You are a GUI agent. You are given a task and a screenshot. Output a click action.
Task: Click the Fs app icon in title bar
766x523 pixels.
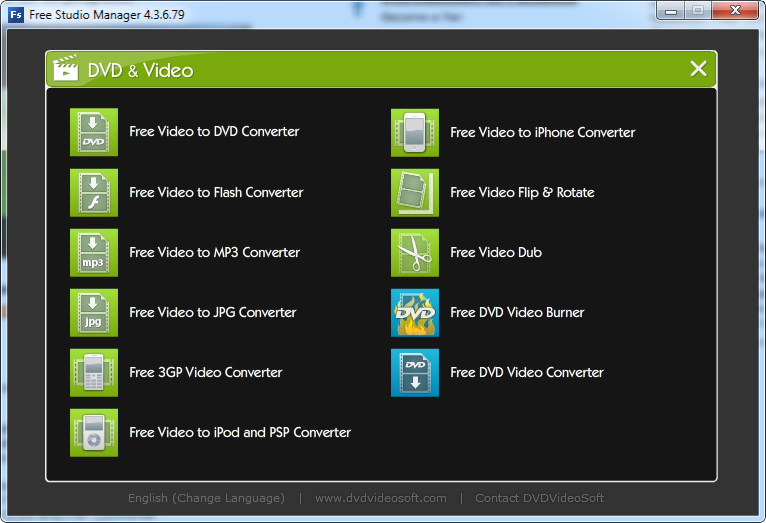16,15
